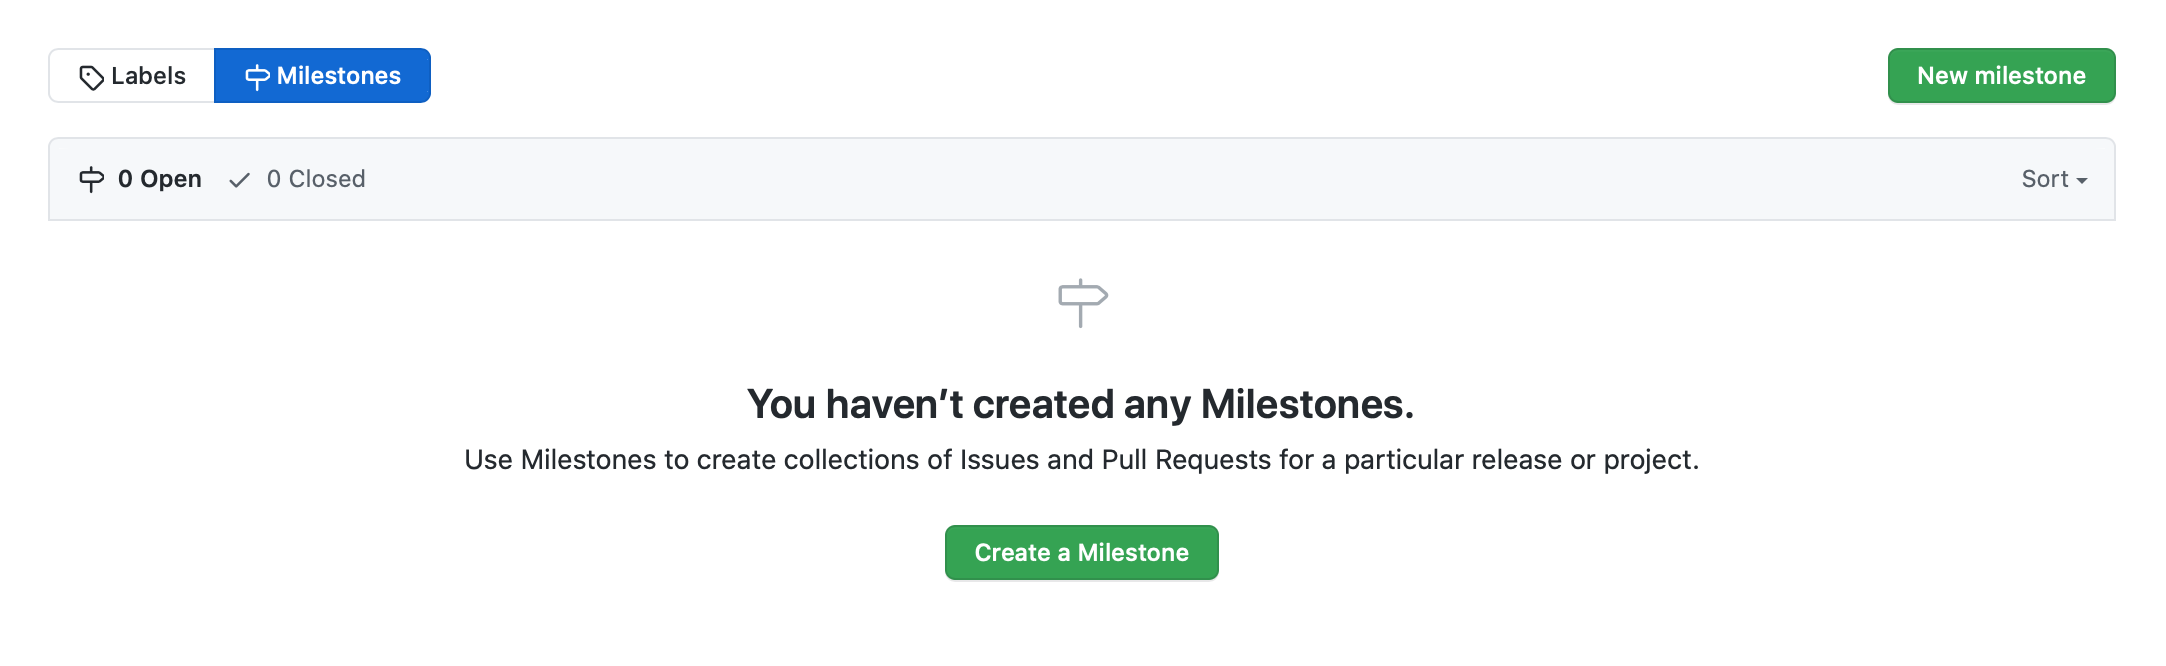2166x666 pixels.
Task: Select the Milestones tab
Action: pos(322,76)
